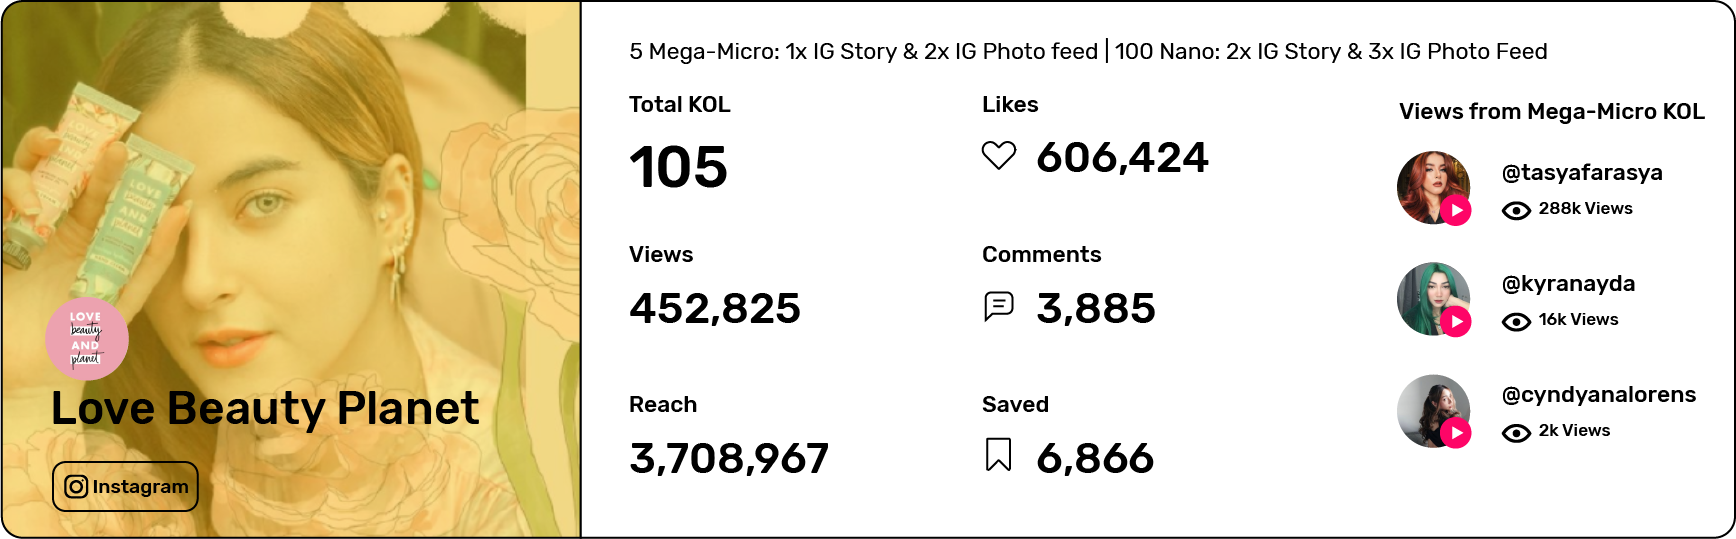Click the Love Beauty Planet campaign title
Image resolution: width=1736 pixels, height=539 pixels.
point(265,408)
